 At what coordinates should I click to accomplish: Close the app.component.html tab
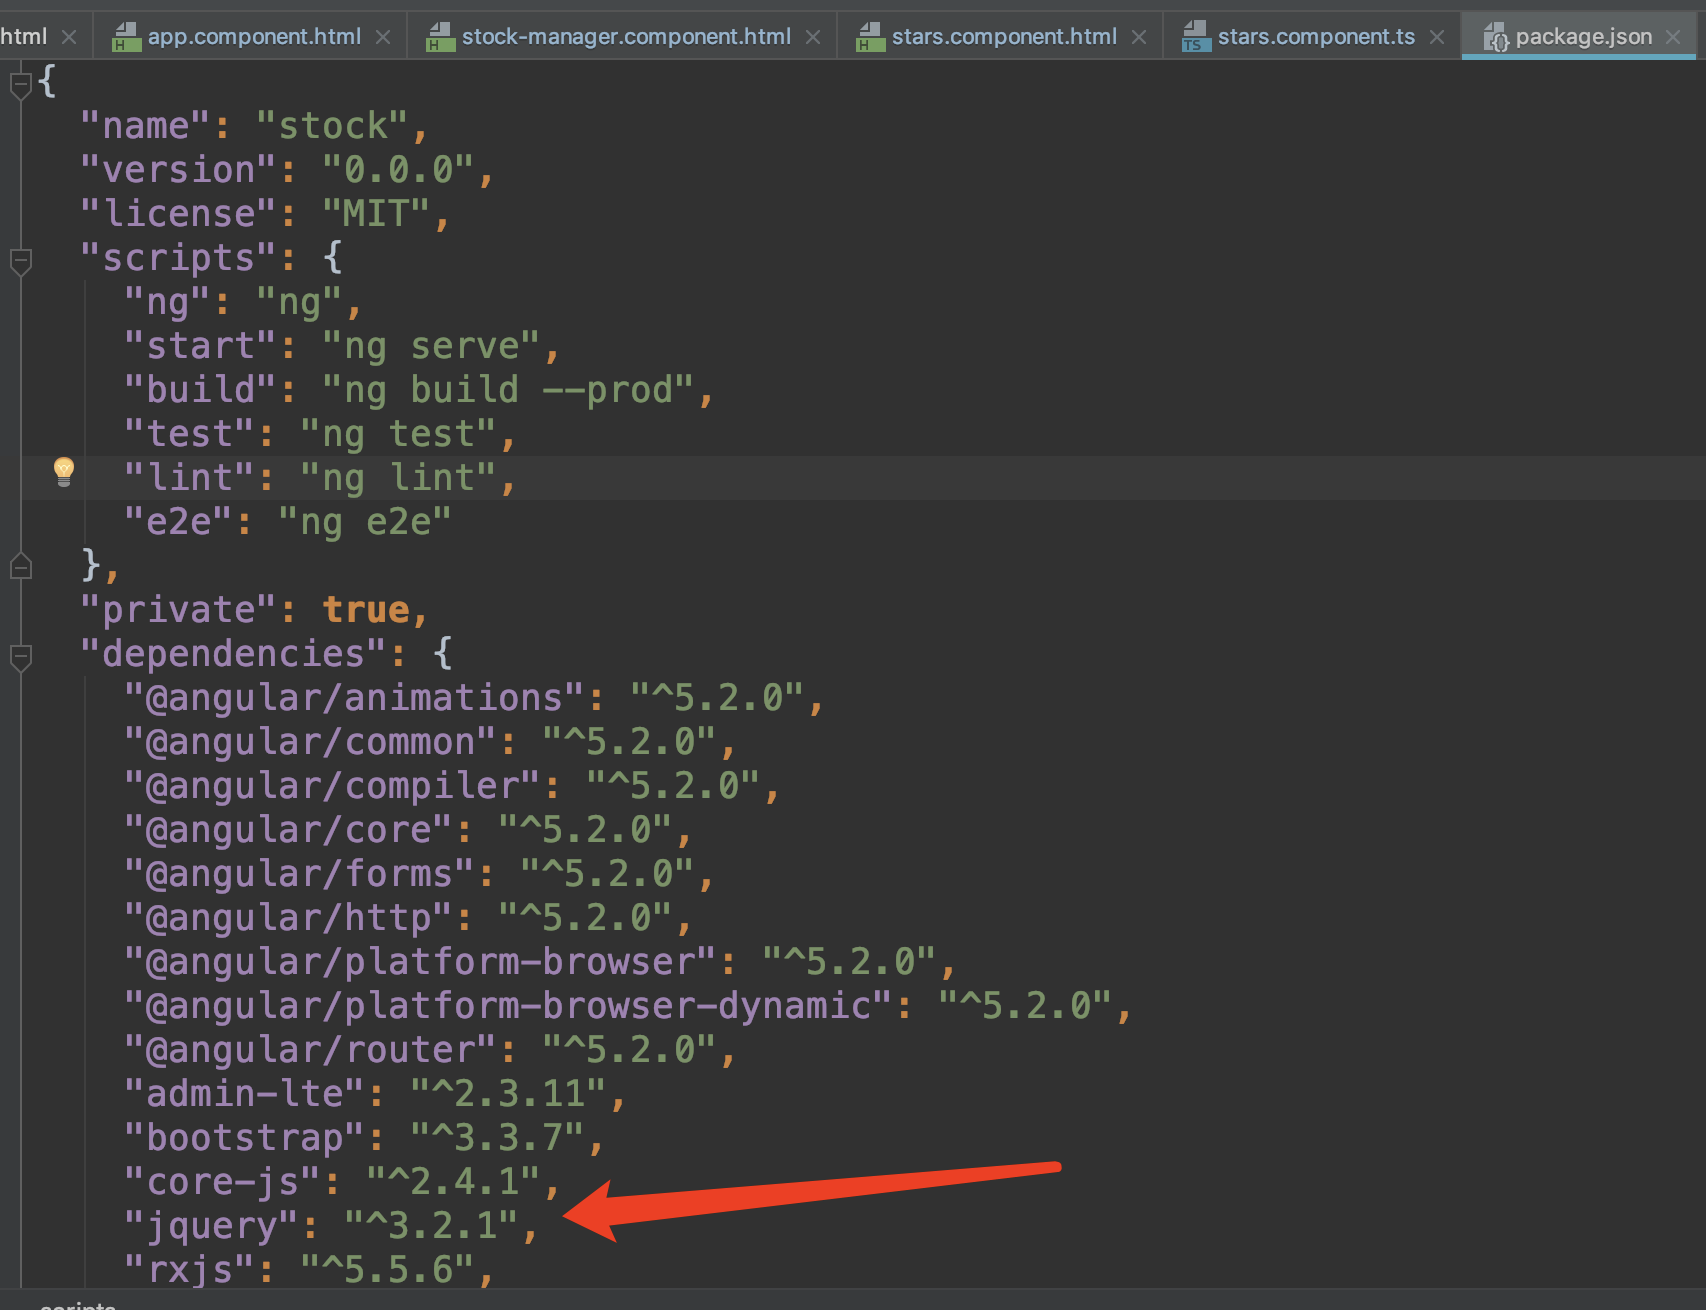[x=383, y=37]
